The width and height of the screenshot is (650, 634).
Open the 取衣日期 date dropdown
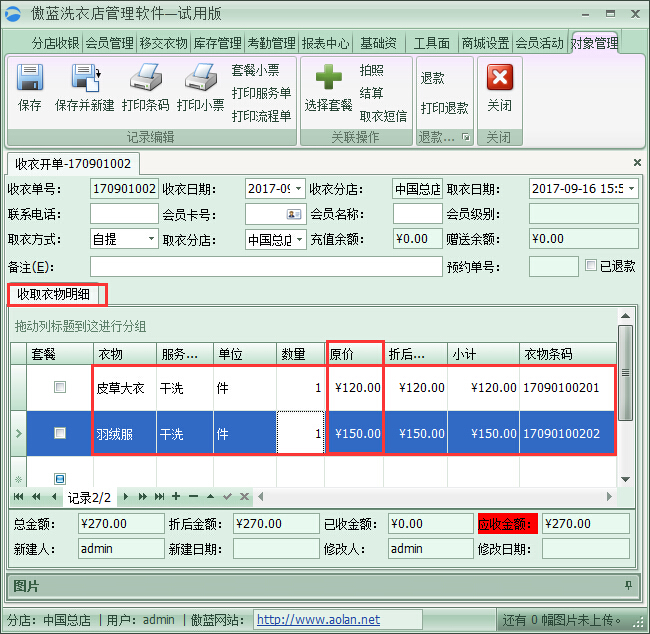pyautogui.click(x=631, y=189)
